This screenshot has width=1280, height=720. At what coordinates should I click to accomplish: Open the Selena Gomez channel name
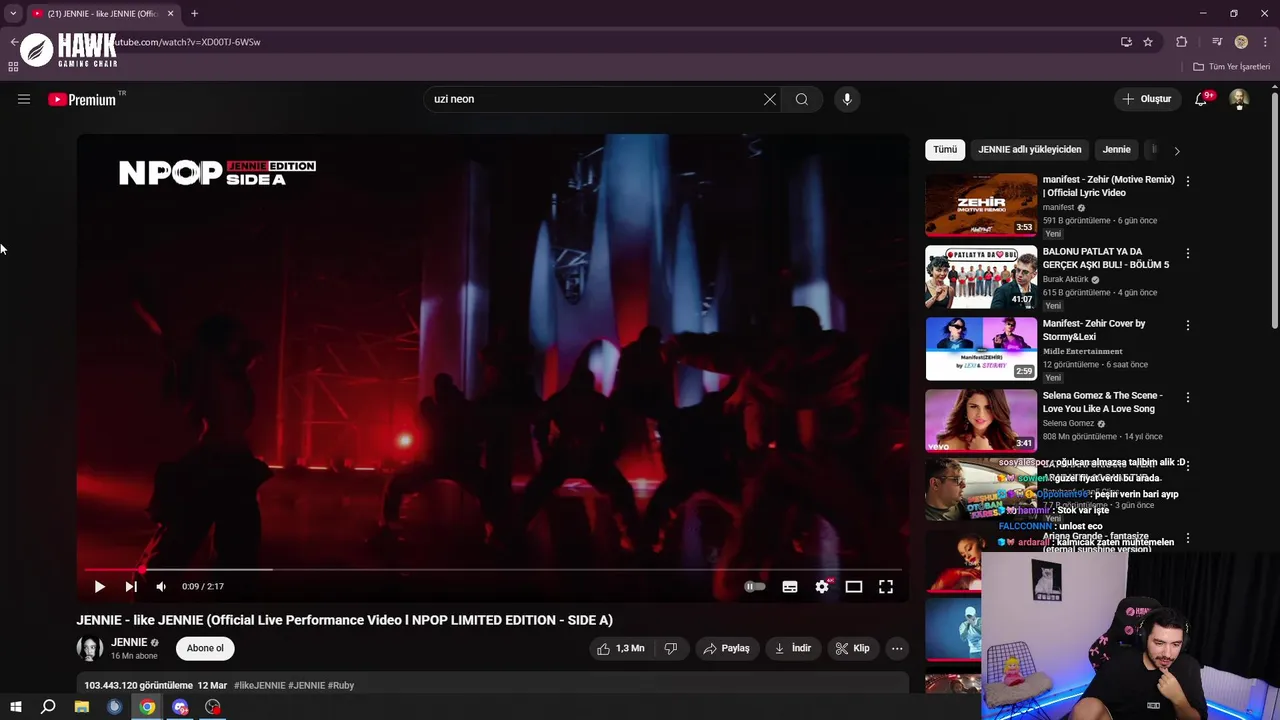tap(1069, 424)
